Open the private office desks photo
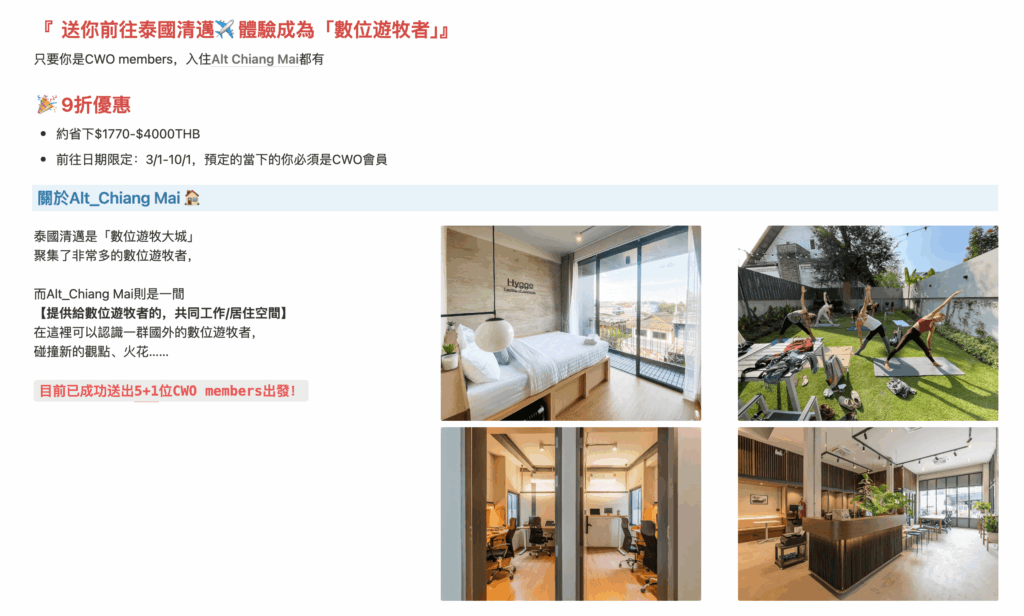1024x616 pixels. tap(571, 514)
